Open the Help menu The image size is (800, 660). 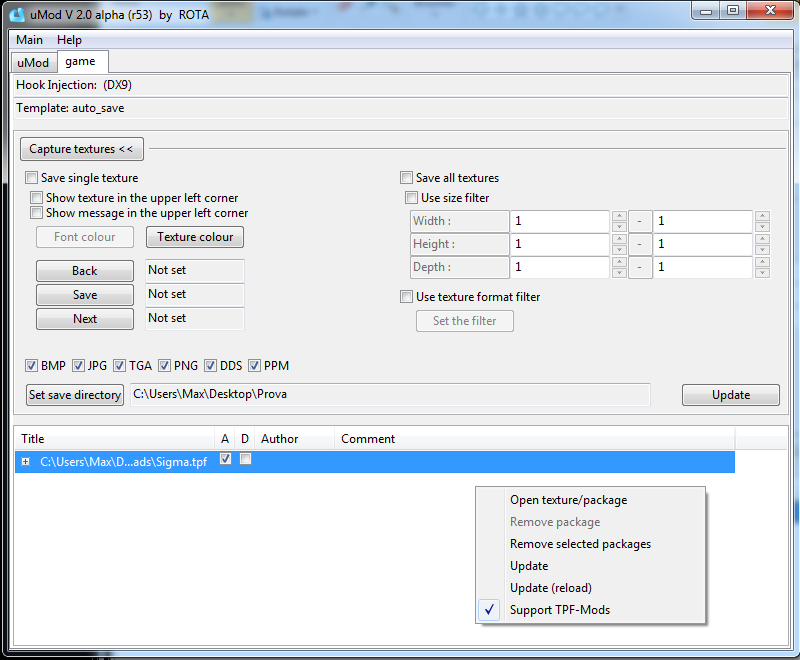pos(69,40)
